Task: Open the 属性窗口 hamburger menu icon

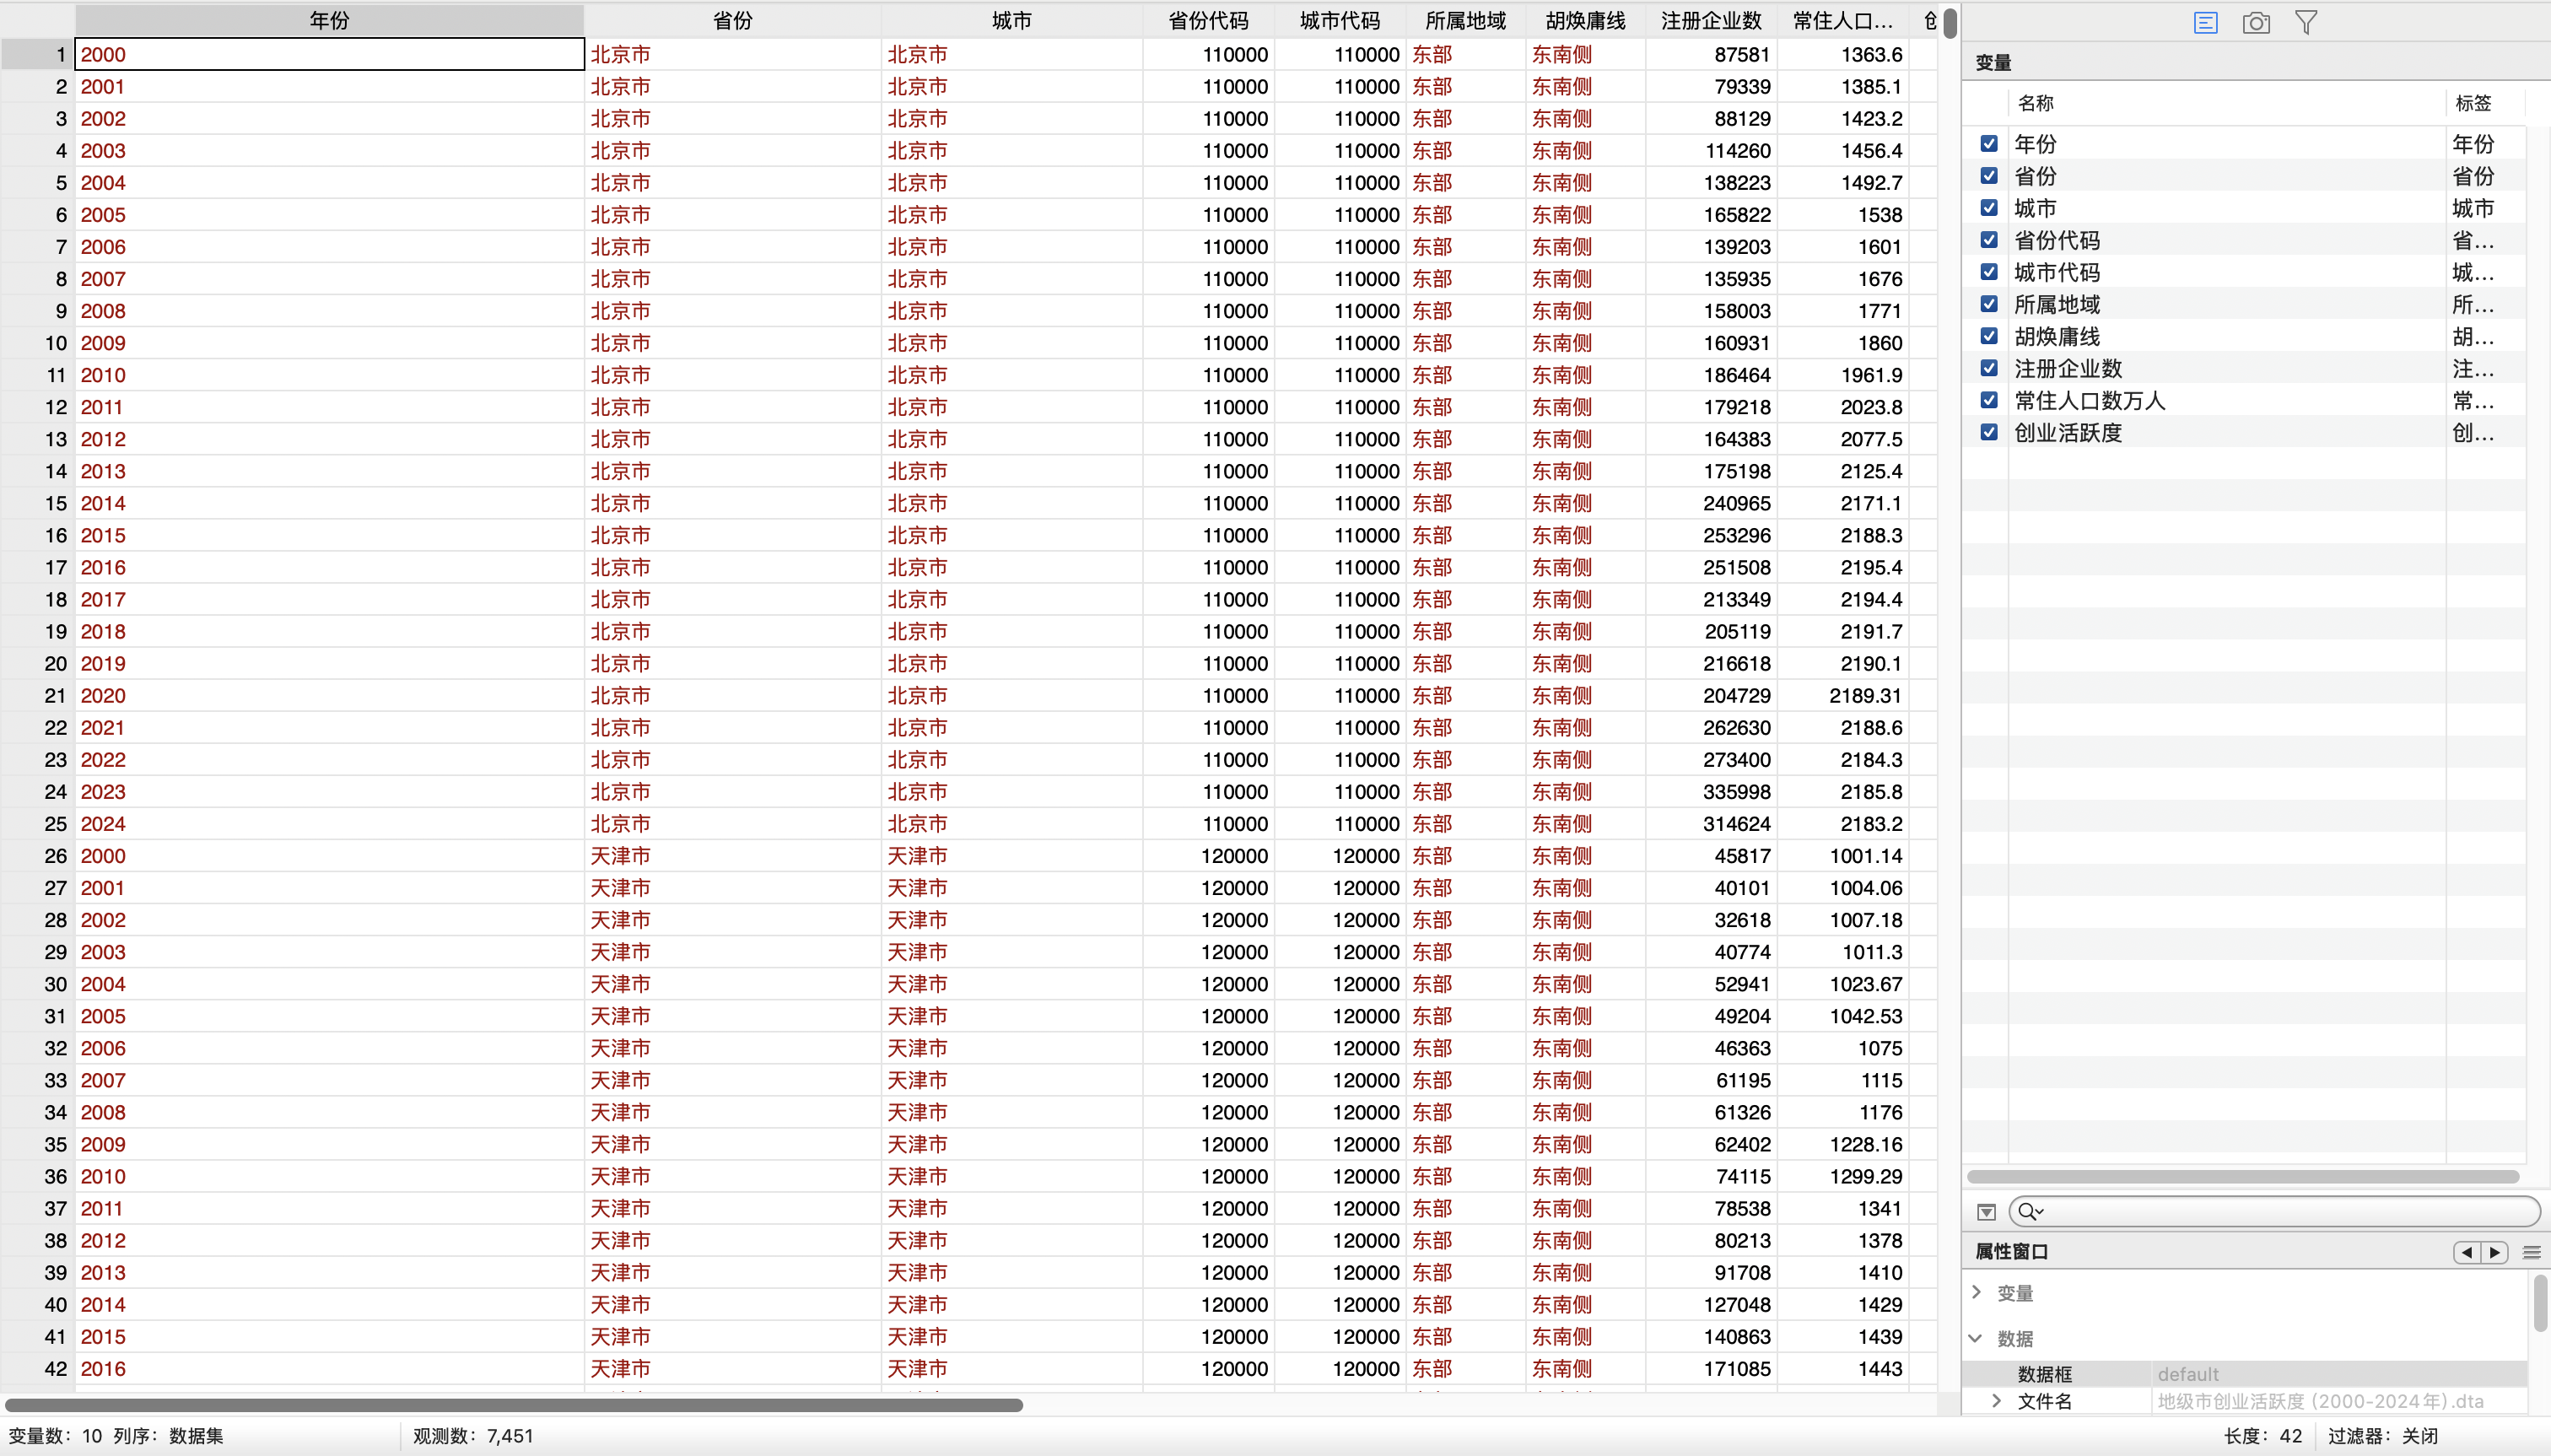Action: pos(2532,1252)
